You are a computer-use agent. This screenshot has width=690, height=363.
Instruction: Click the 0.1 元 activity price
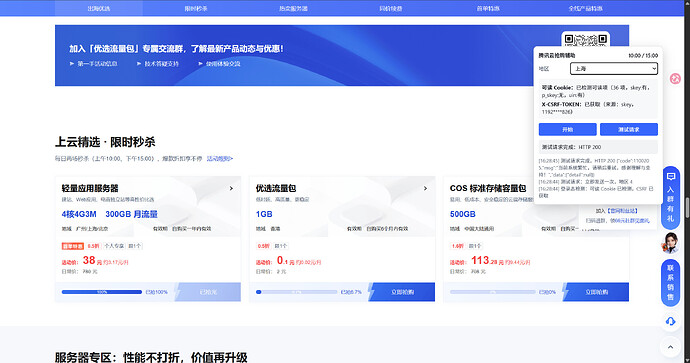286,261
